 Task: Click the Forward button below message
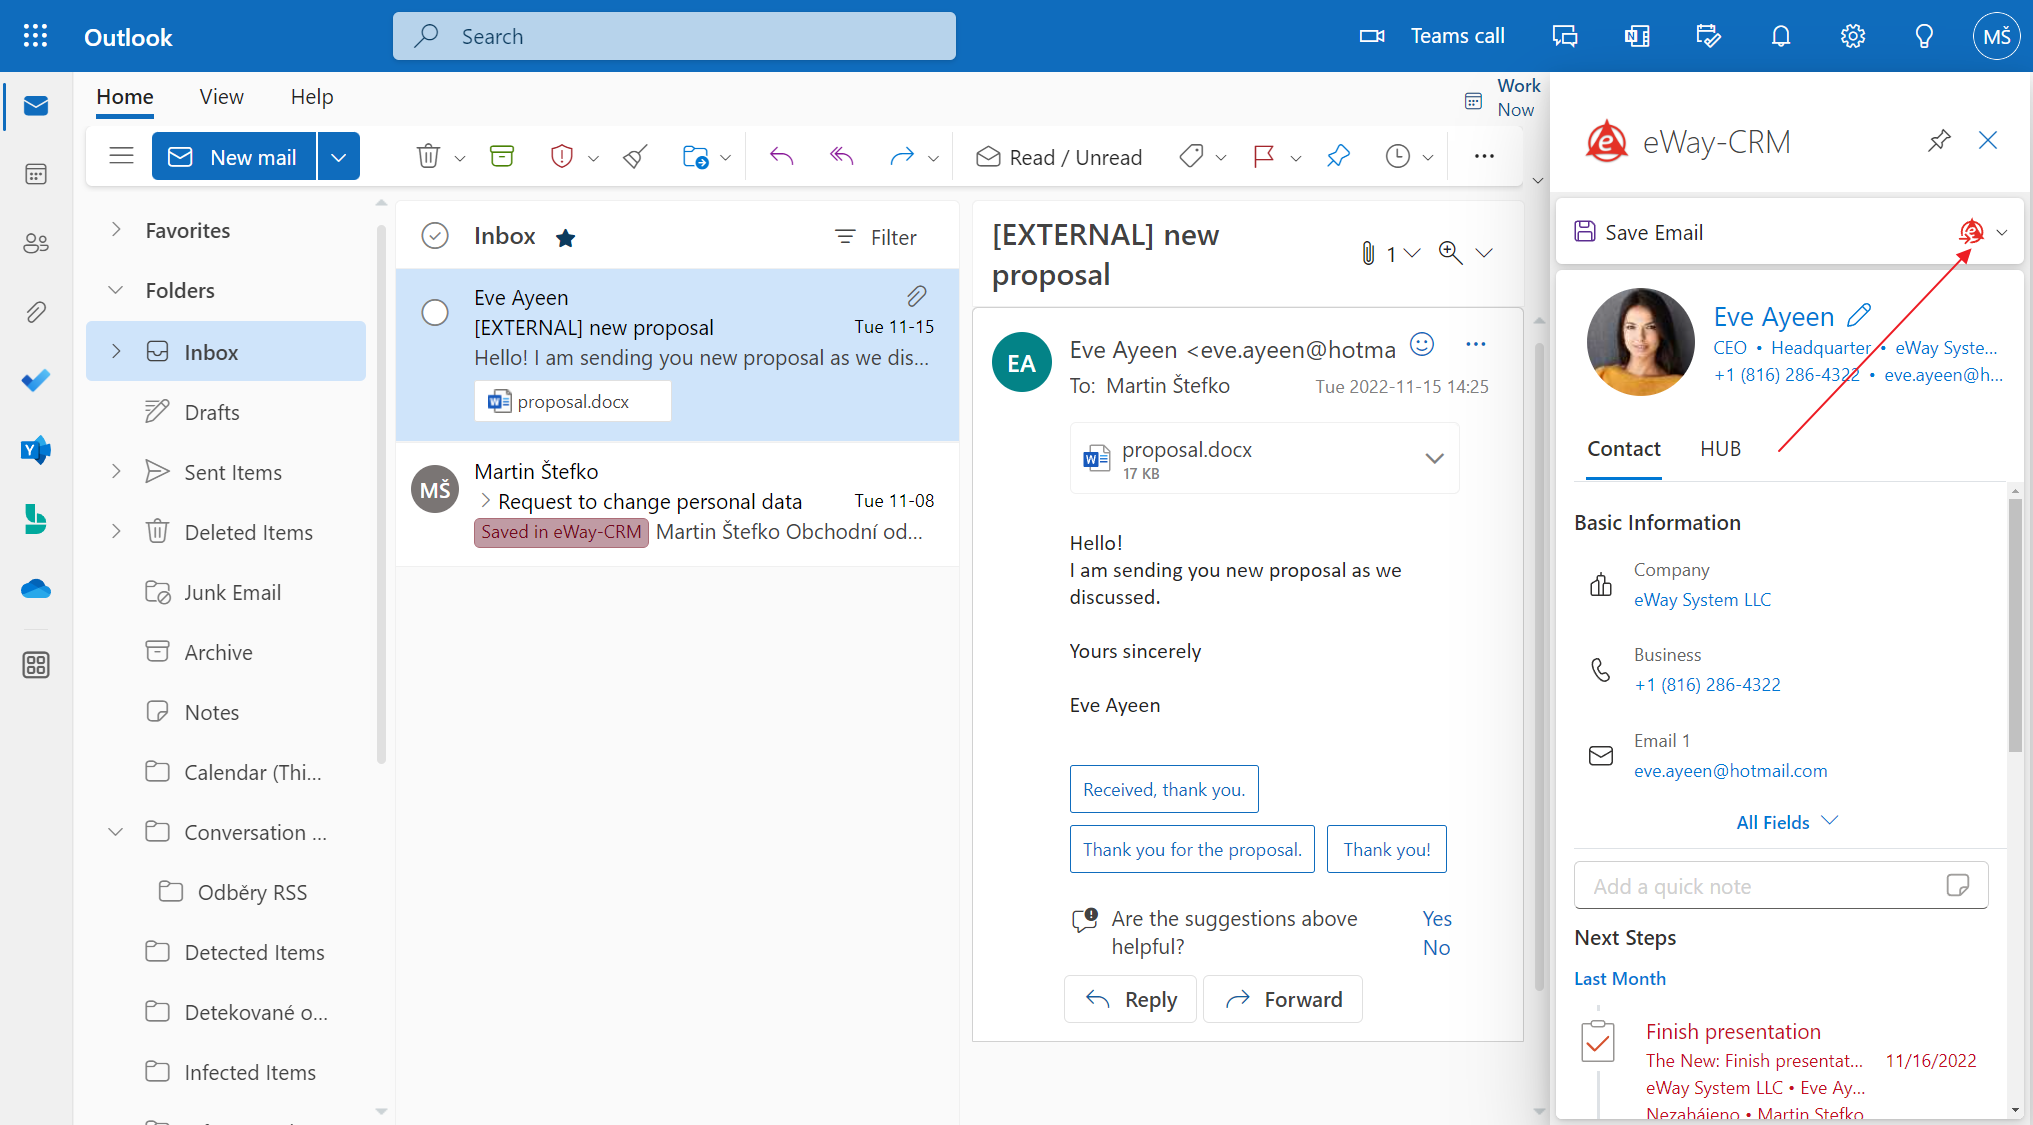click(x=1283, y=999)
